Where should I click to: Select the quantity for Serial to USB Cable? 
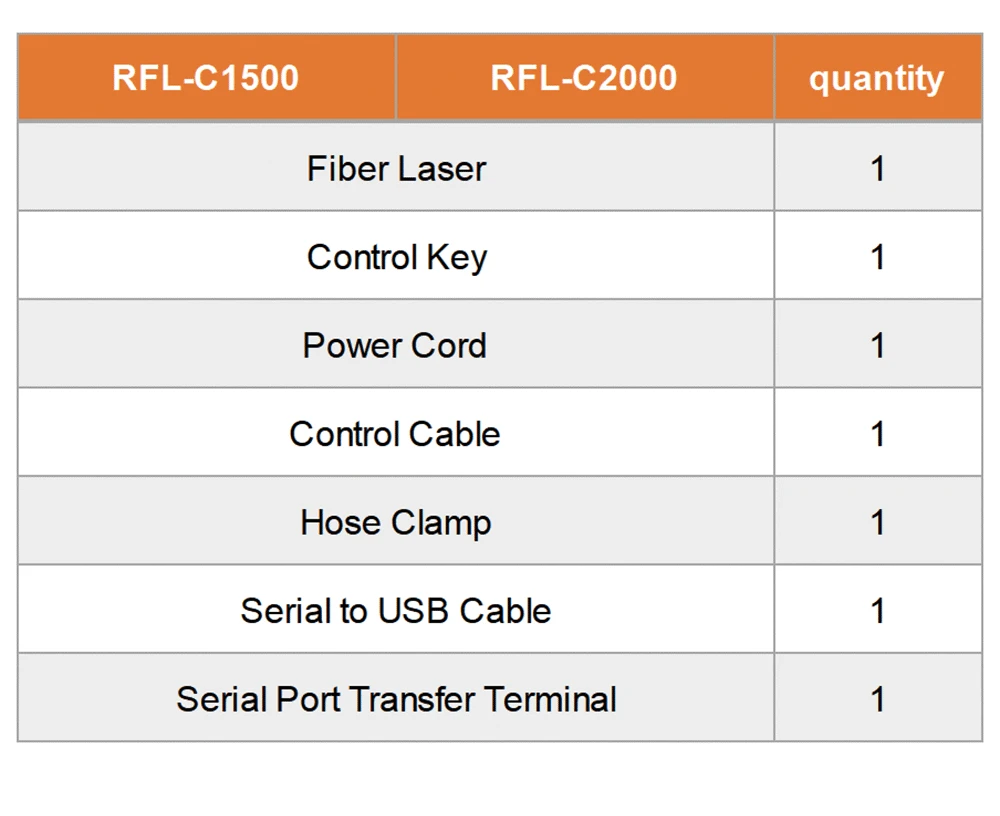coord(877,611)
